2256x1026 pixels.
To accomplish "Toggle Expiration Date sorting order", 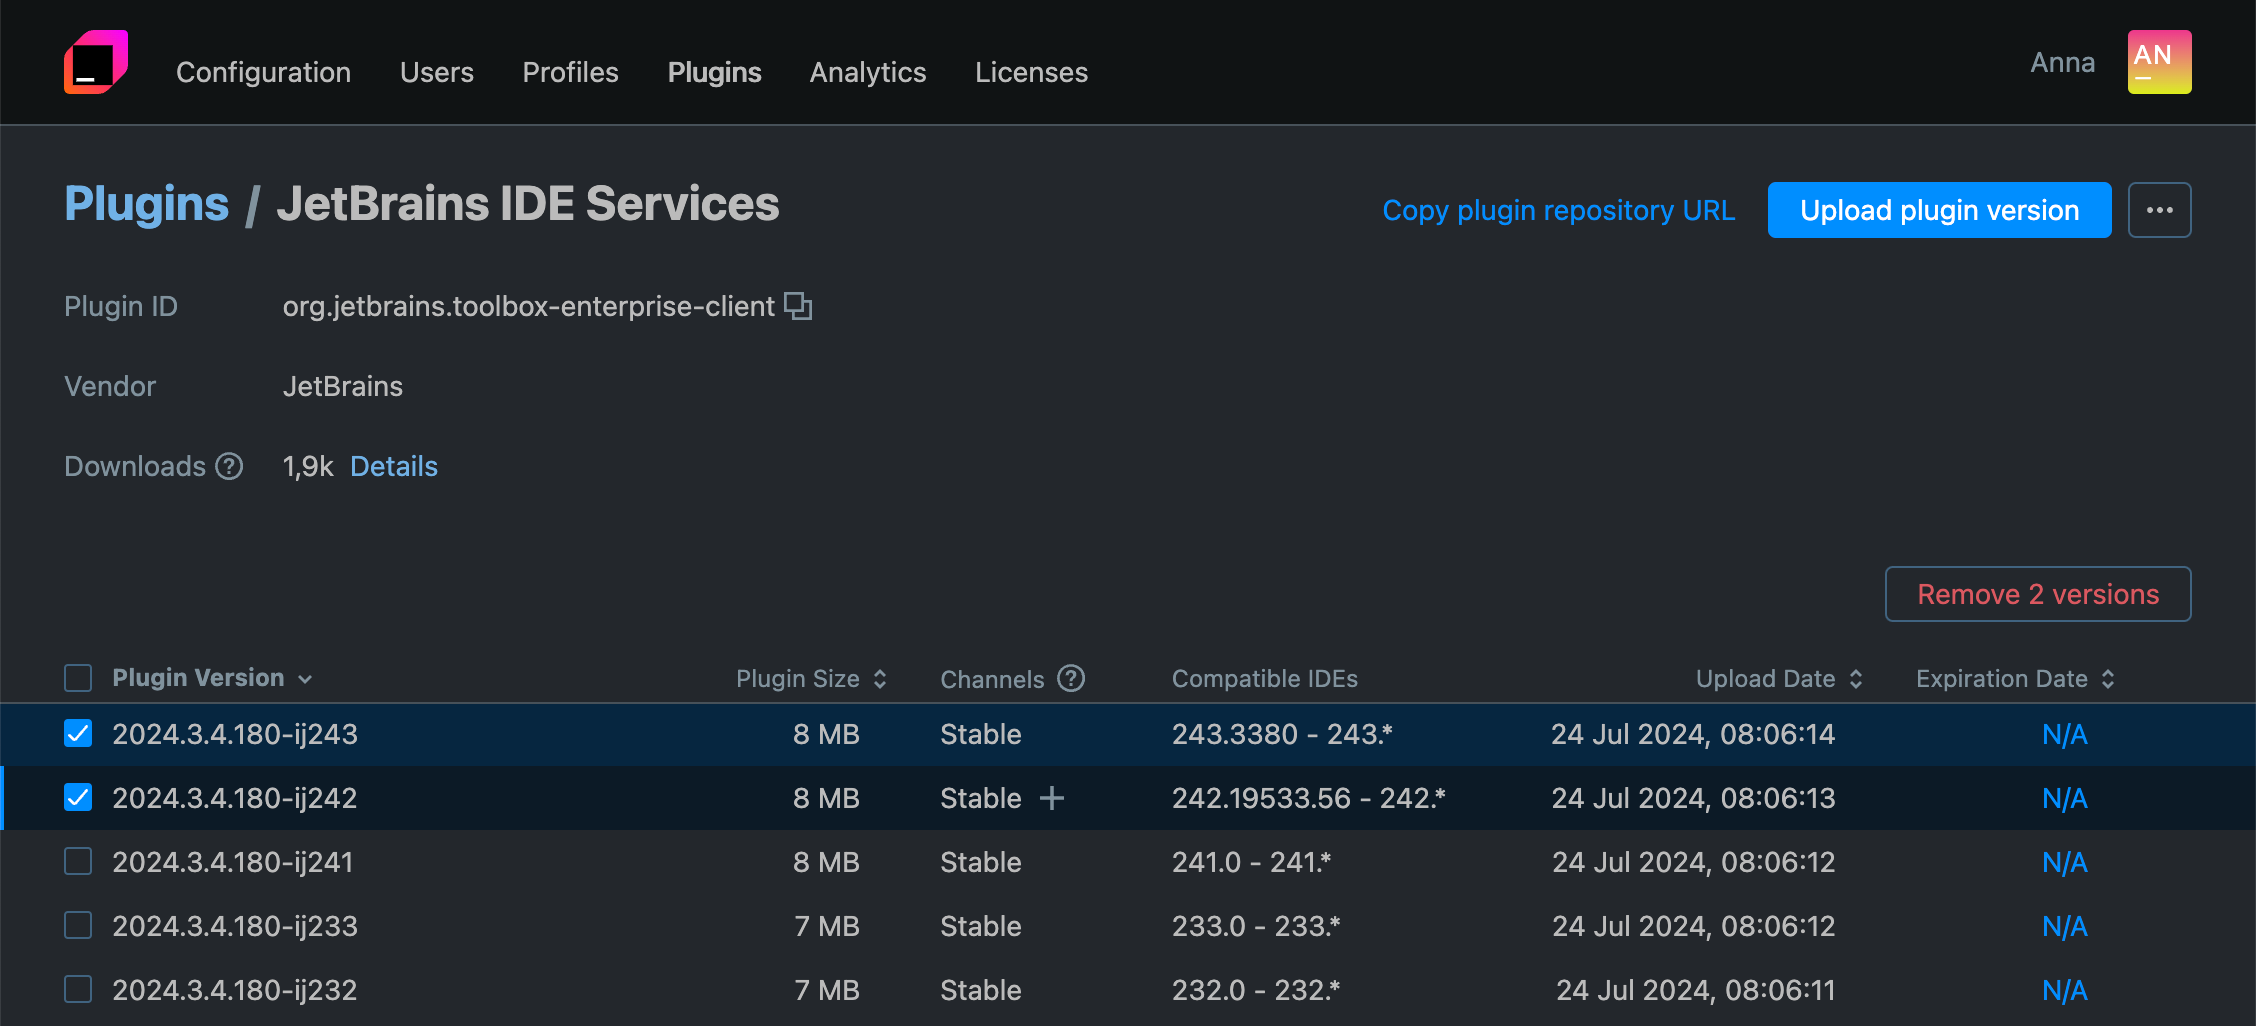I will click(x=2109, y=678).
